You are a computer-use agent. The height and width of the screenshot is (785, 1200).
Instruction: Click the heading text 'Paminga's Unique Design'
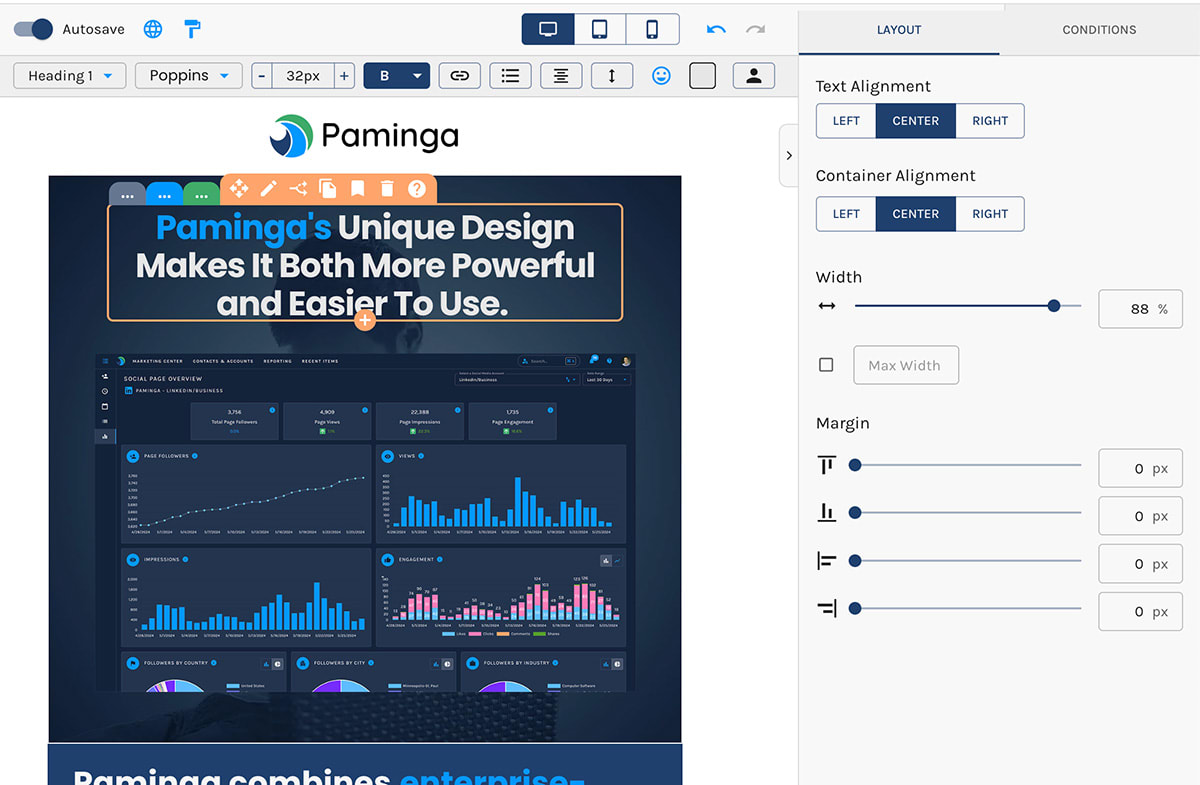[365, 228]
